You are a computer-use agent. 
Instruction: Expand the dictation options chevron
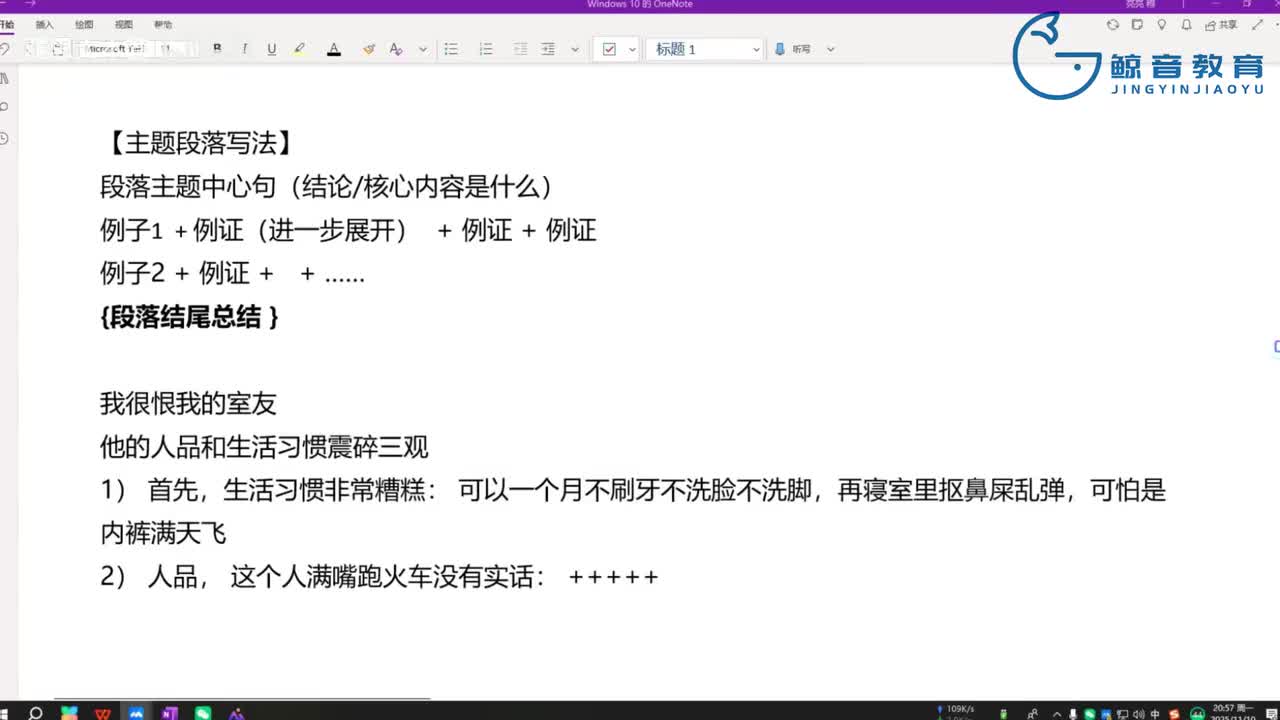coord(830,49)
